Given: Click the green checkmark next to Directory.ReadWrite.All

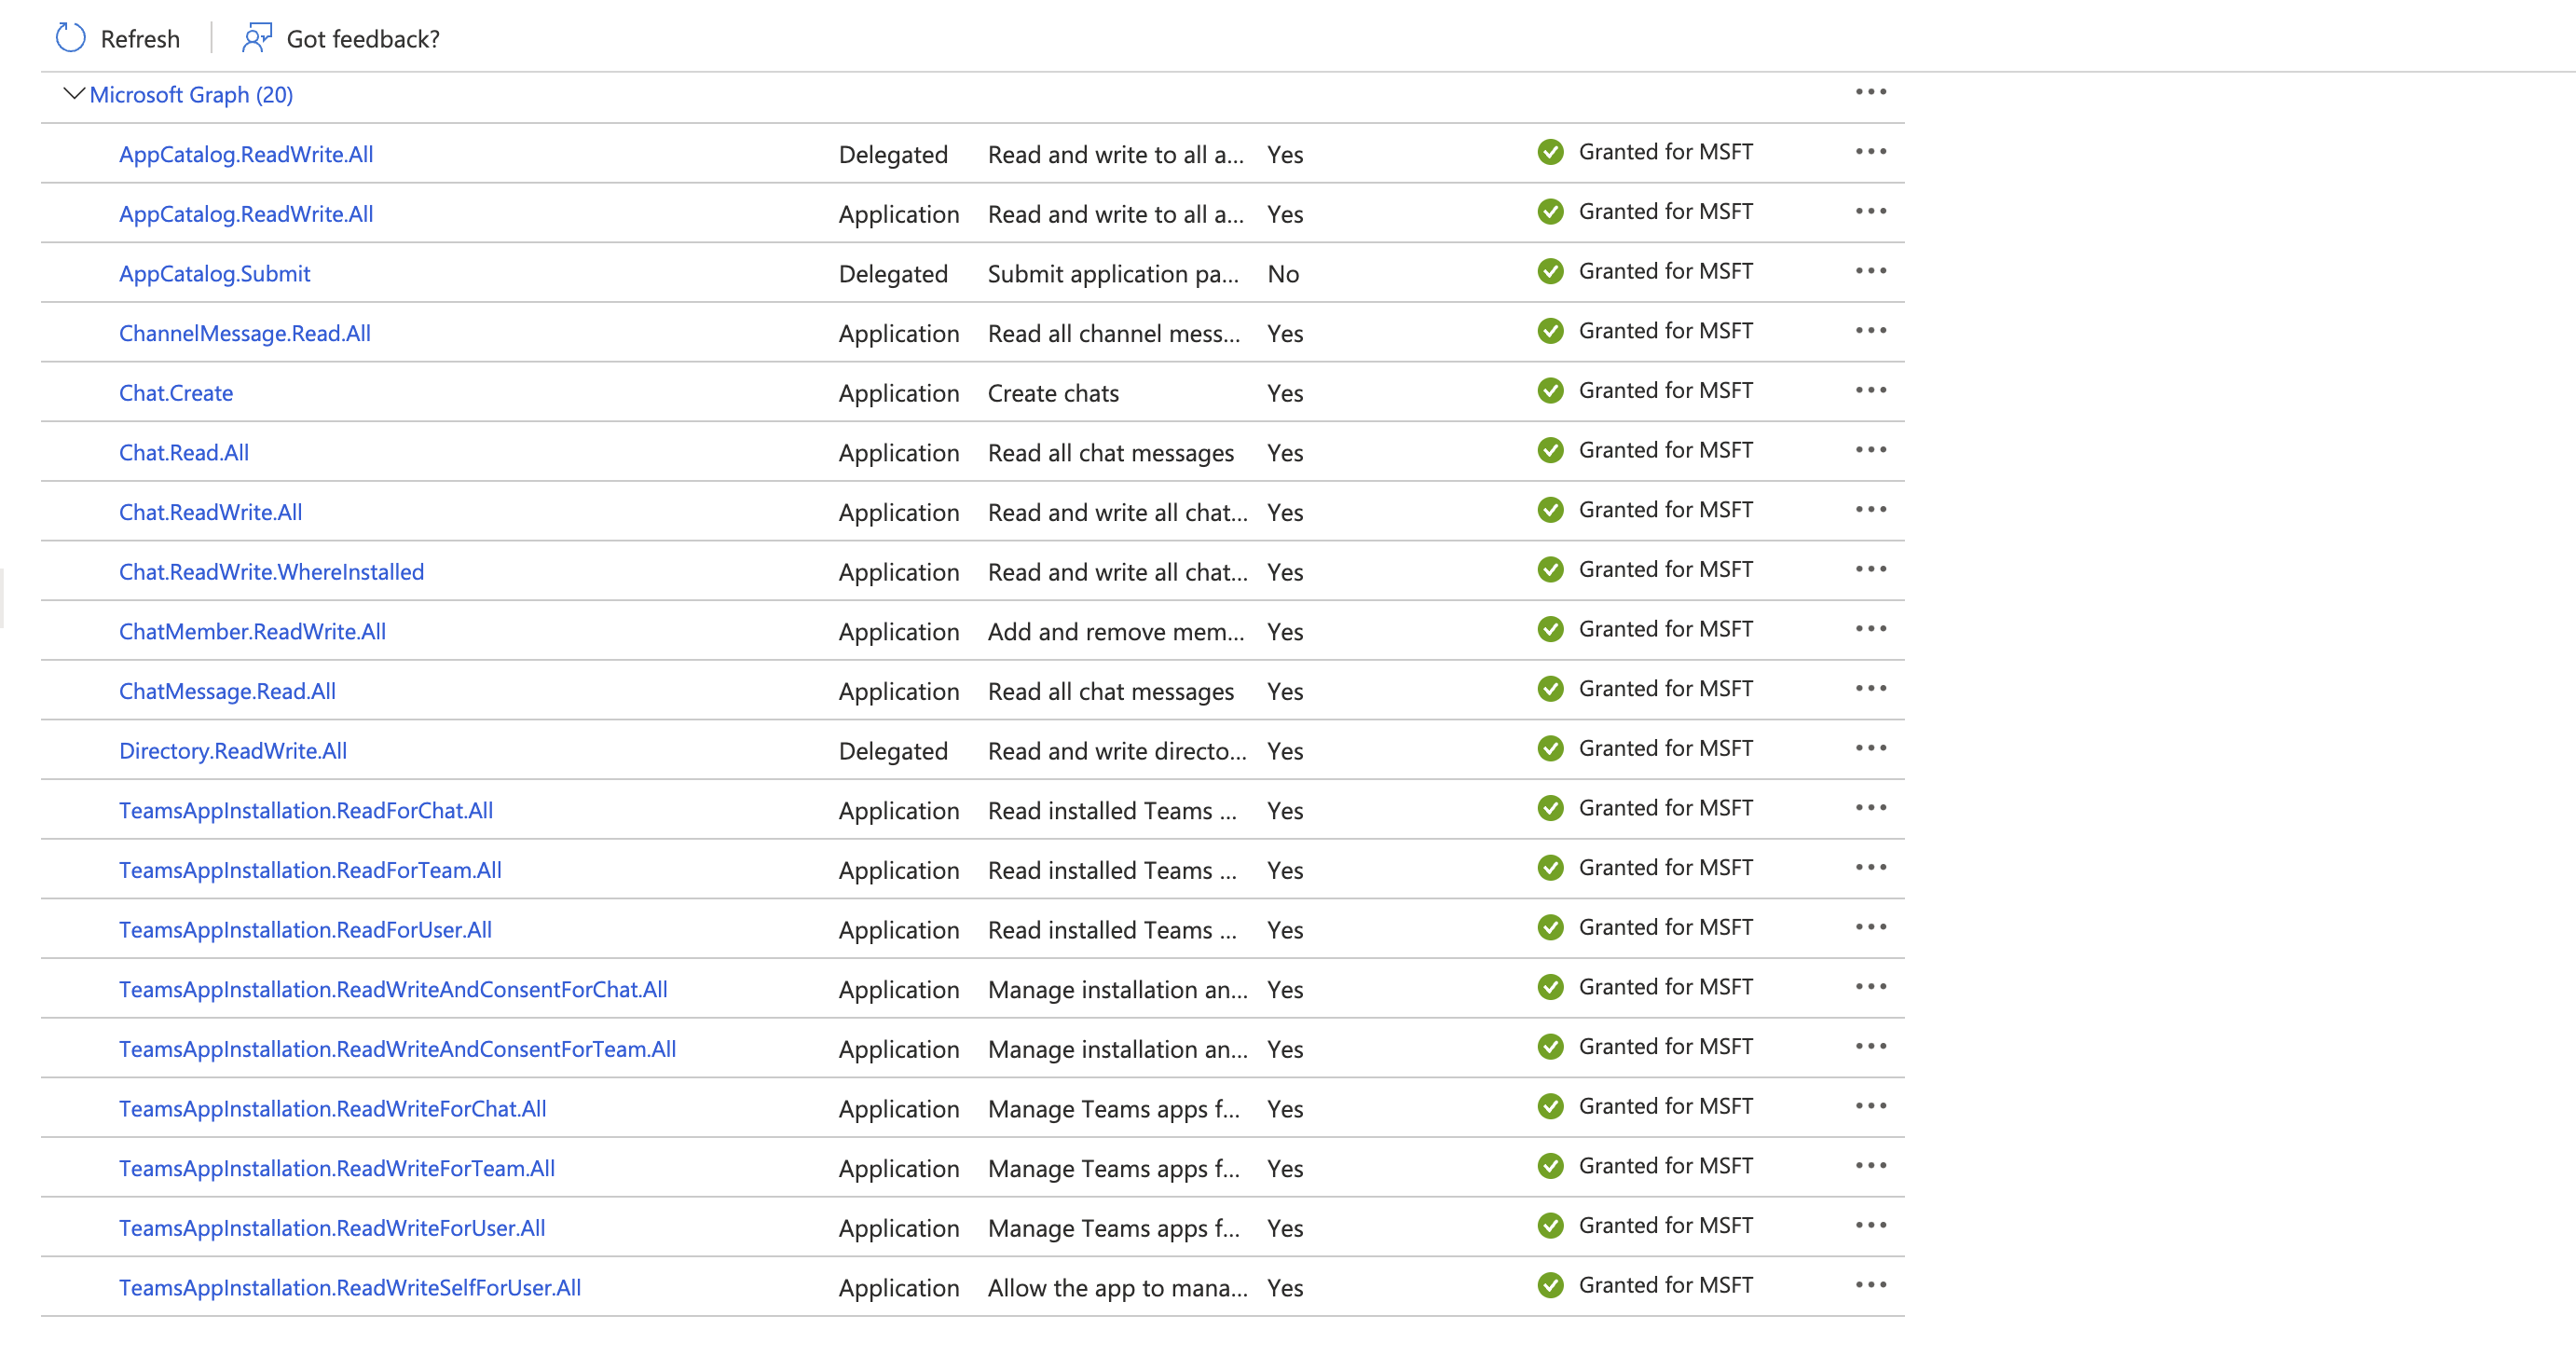Looking at the screenshot, I should coord(1551,748).
